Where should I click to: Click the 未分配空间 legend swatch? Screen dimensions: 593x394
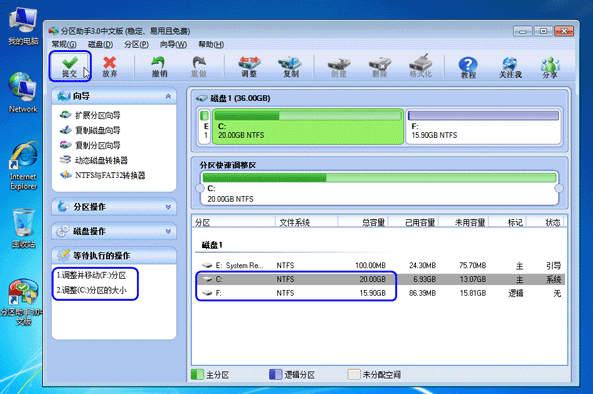[354, 375]
